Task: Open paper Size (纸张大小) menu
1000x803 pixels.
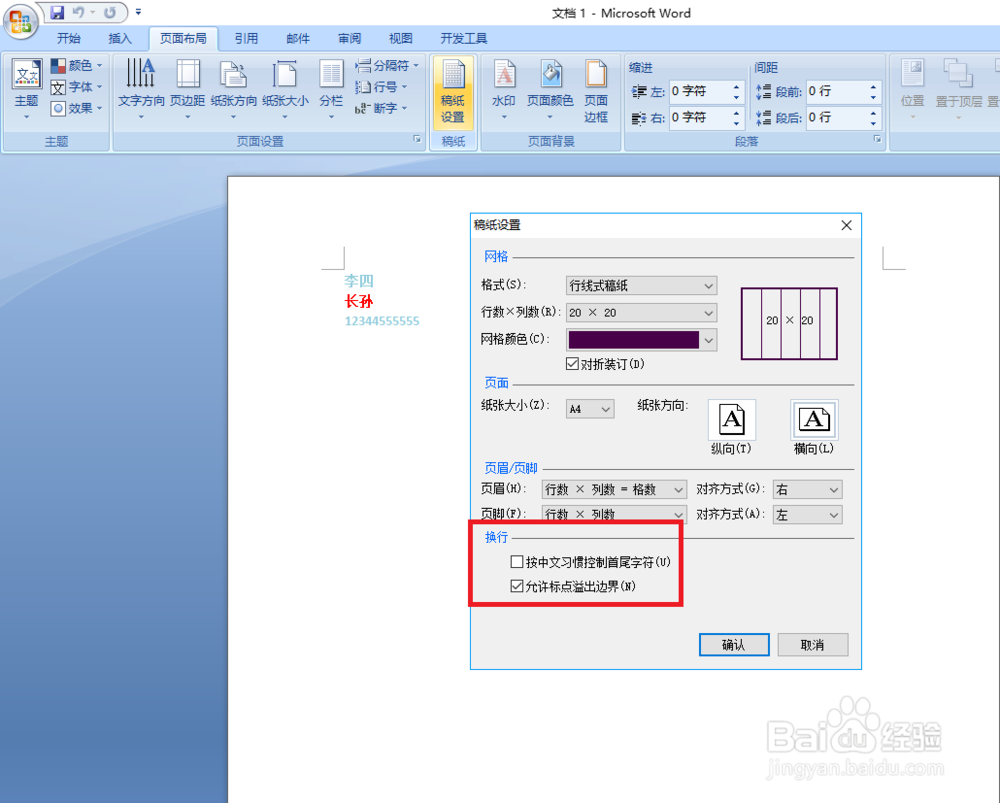Action: point(285,89)
